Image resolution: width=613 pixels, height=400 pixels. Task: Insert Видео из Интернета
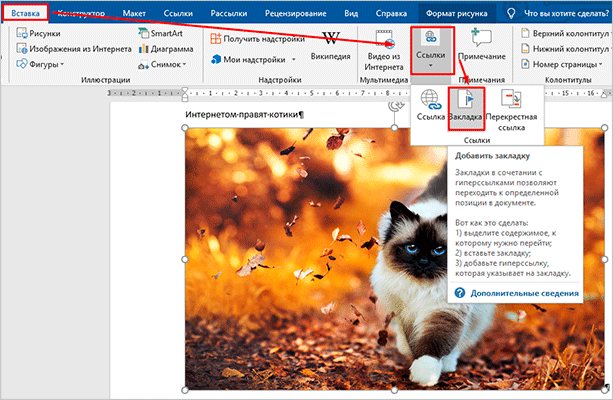[384, 50]
